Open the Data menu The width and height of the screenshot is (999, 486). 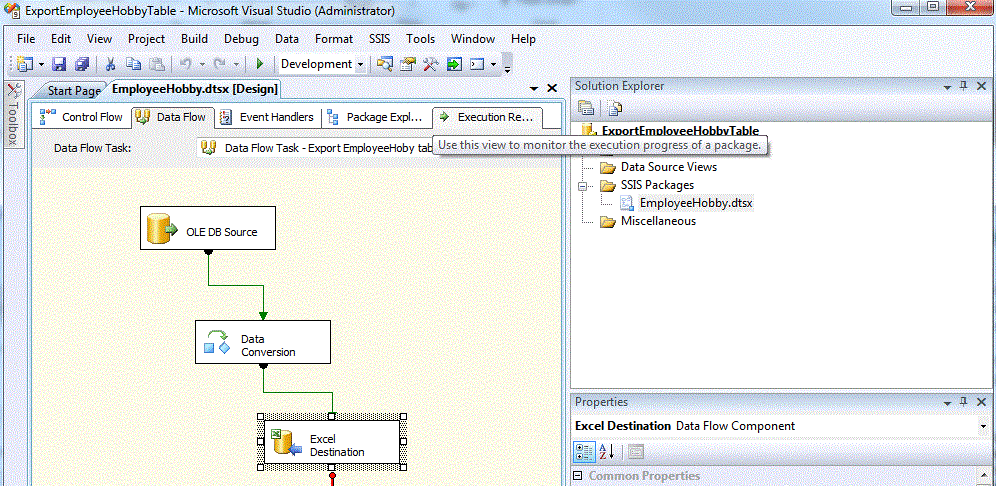287,39
